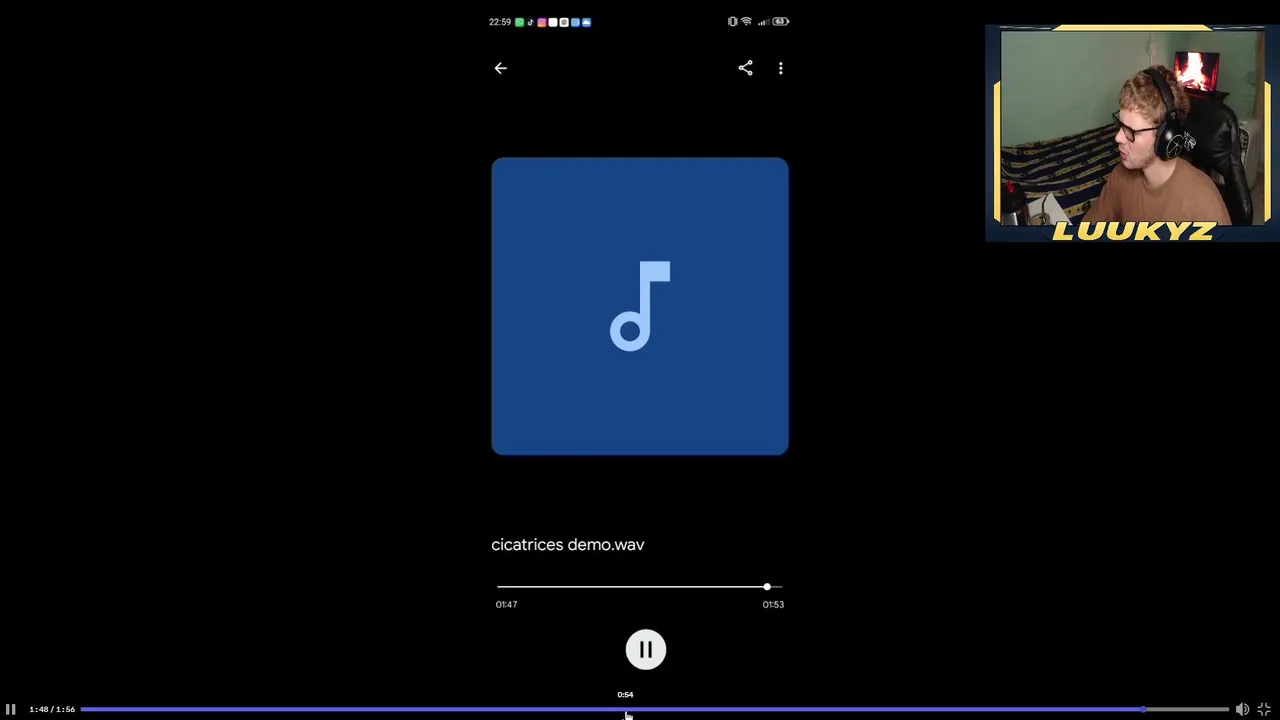This screenshot has width=1280, height=720.
Task: Exit fullscreen in video player
Action: pos(1264,709)
